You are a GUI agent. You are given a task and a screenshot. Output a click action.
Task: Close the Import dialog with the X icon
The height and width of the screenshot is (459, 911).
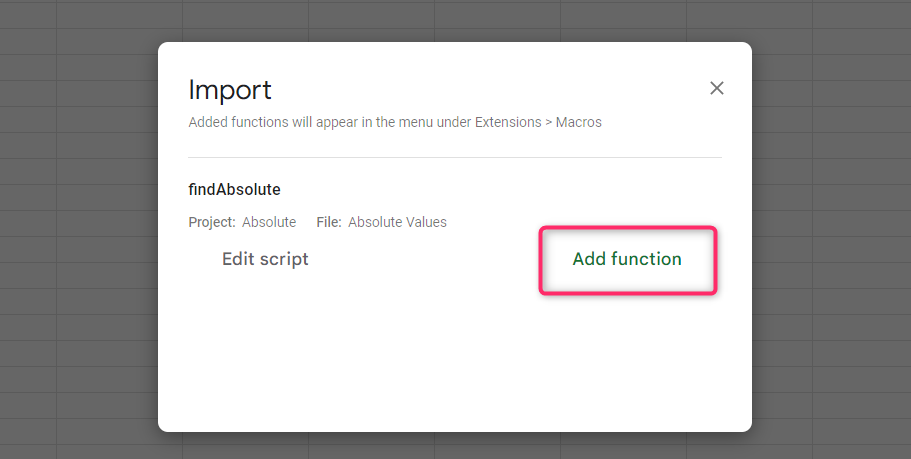(716, 88)
